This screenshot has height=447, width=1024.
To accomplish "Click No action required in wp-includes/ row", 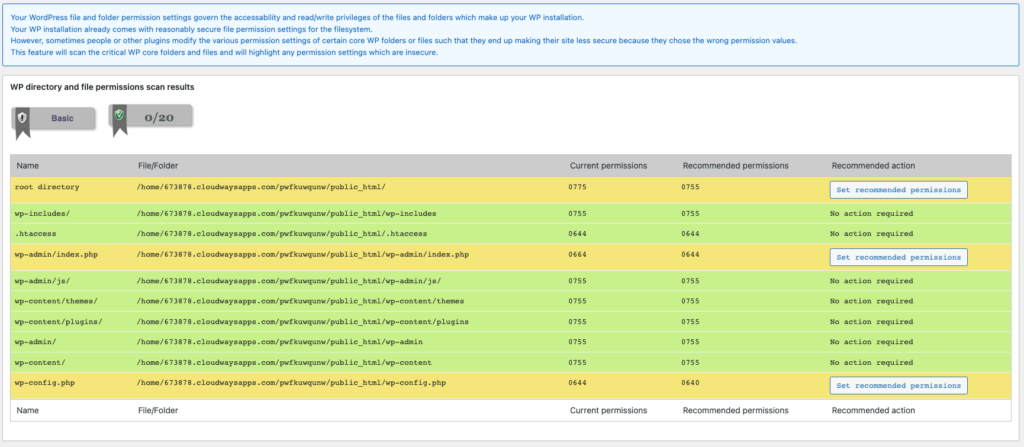I will pyautogui.click(x=871, y=214).
